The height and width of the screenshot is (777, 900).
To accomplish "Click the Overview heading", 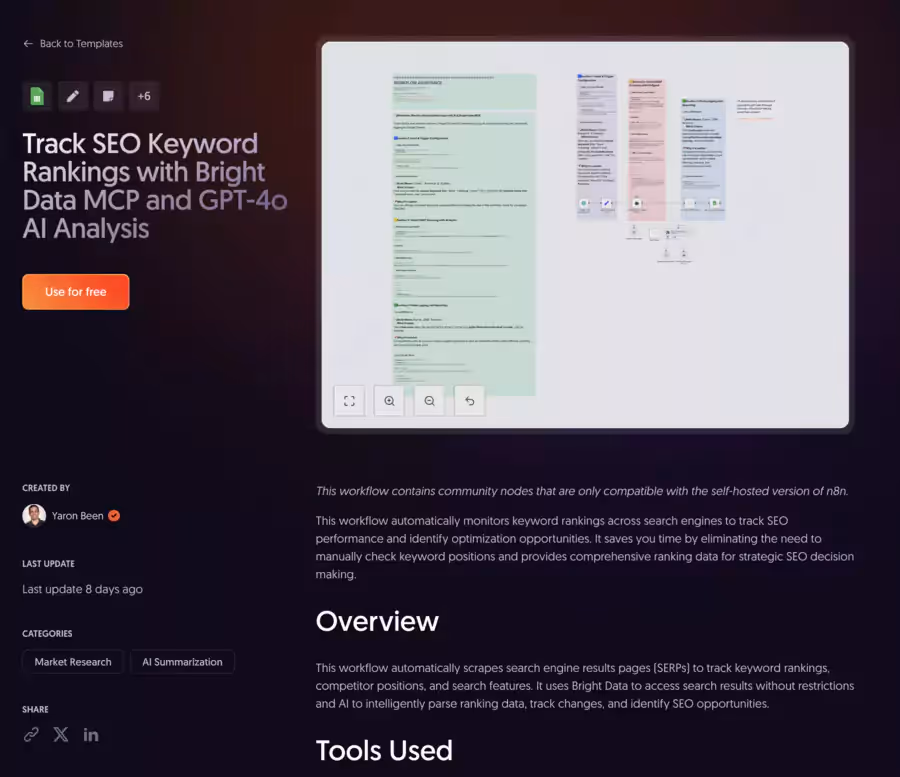I will tap(377, 621).
